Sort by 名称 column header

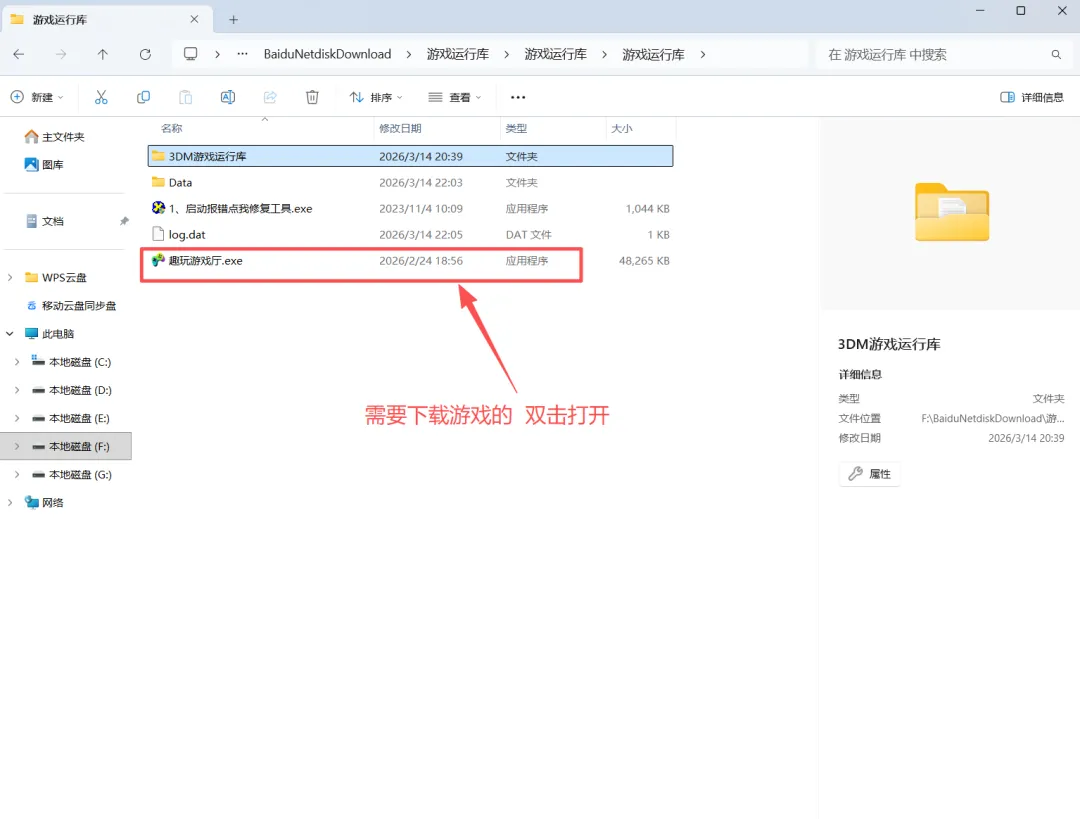click(x=172, y=128)
